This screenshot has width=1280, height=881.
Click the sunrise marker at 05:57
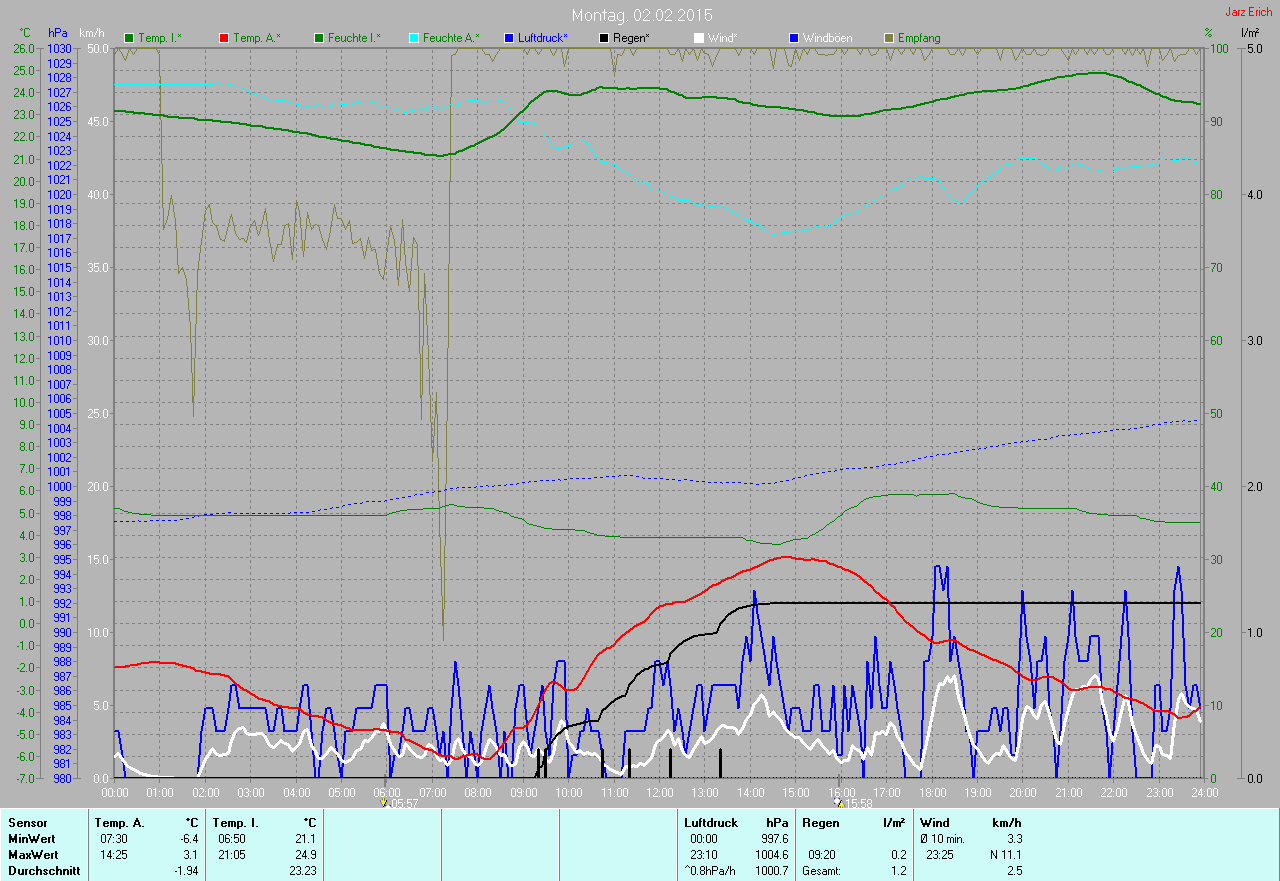384,802
